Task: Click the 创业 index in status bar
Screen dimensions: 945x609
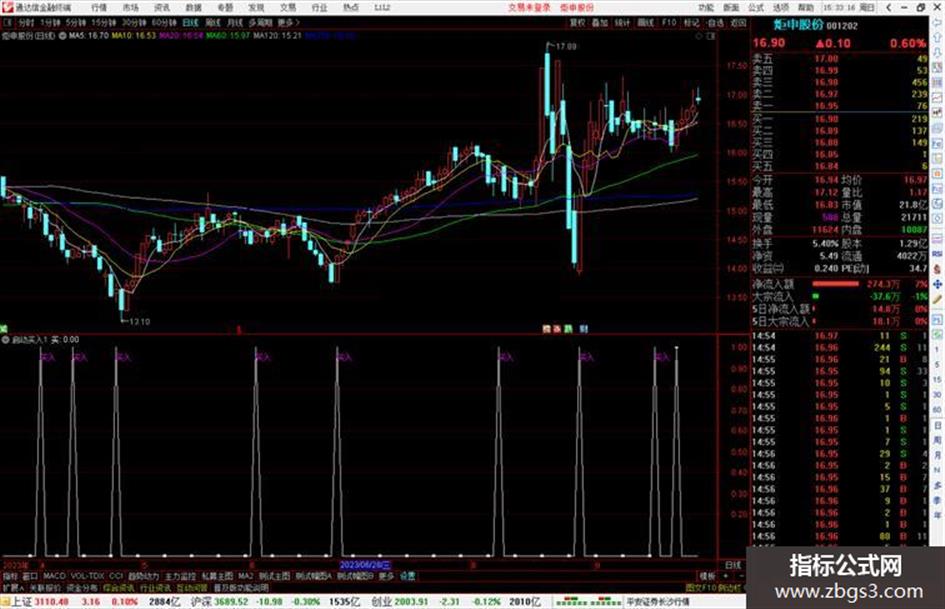Action: (382, 601)
